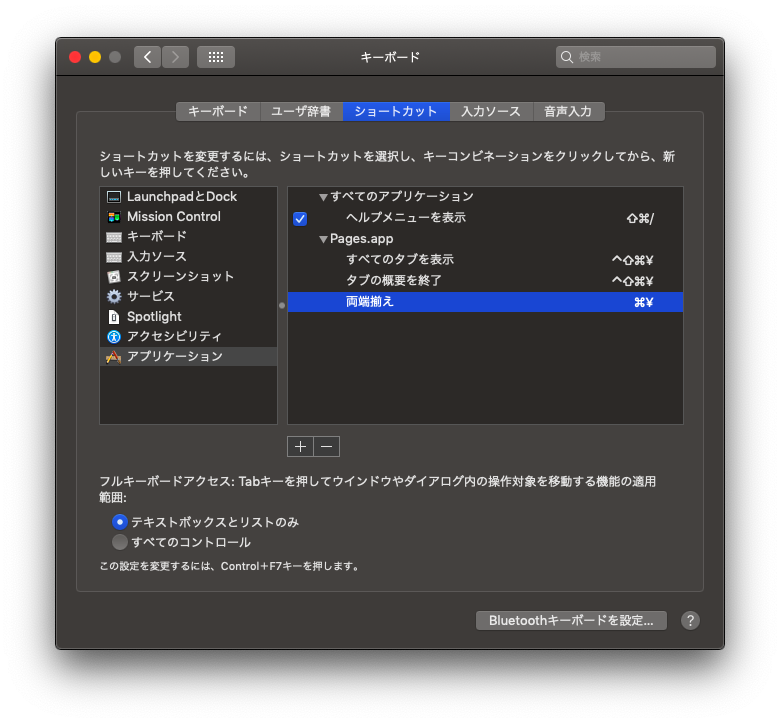The height and width of the screenshot is (723, 780).
Task: Select the Mission Control label in category list
Action: (174, 217)
